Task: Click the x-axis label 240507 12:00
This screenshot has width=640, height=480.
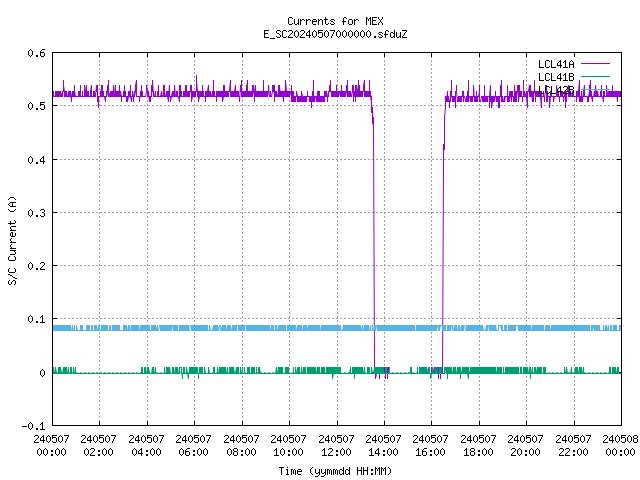Action: click(x=336, y=445)
